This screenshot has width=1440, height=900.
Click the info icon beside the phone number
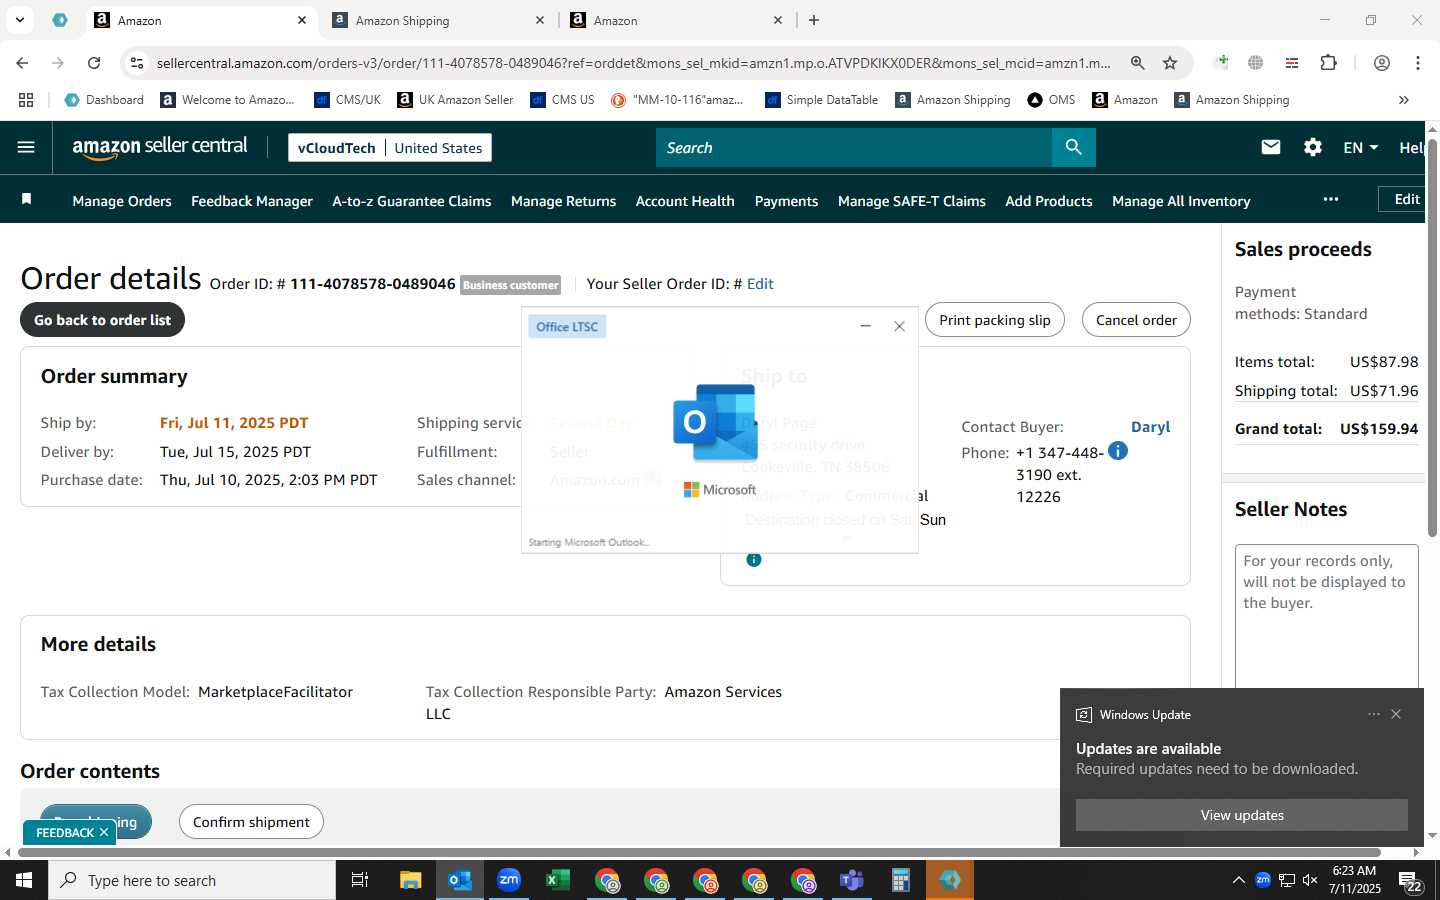click(1118, 451)
